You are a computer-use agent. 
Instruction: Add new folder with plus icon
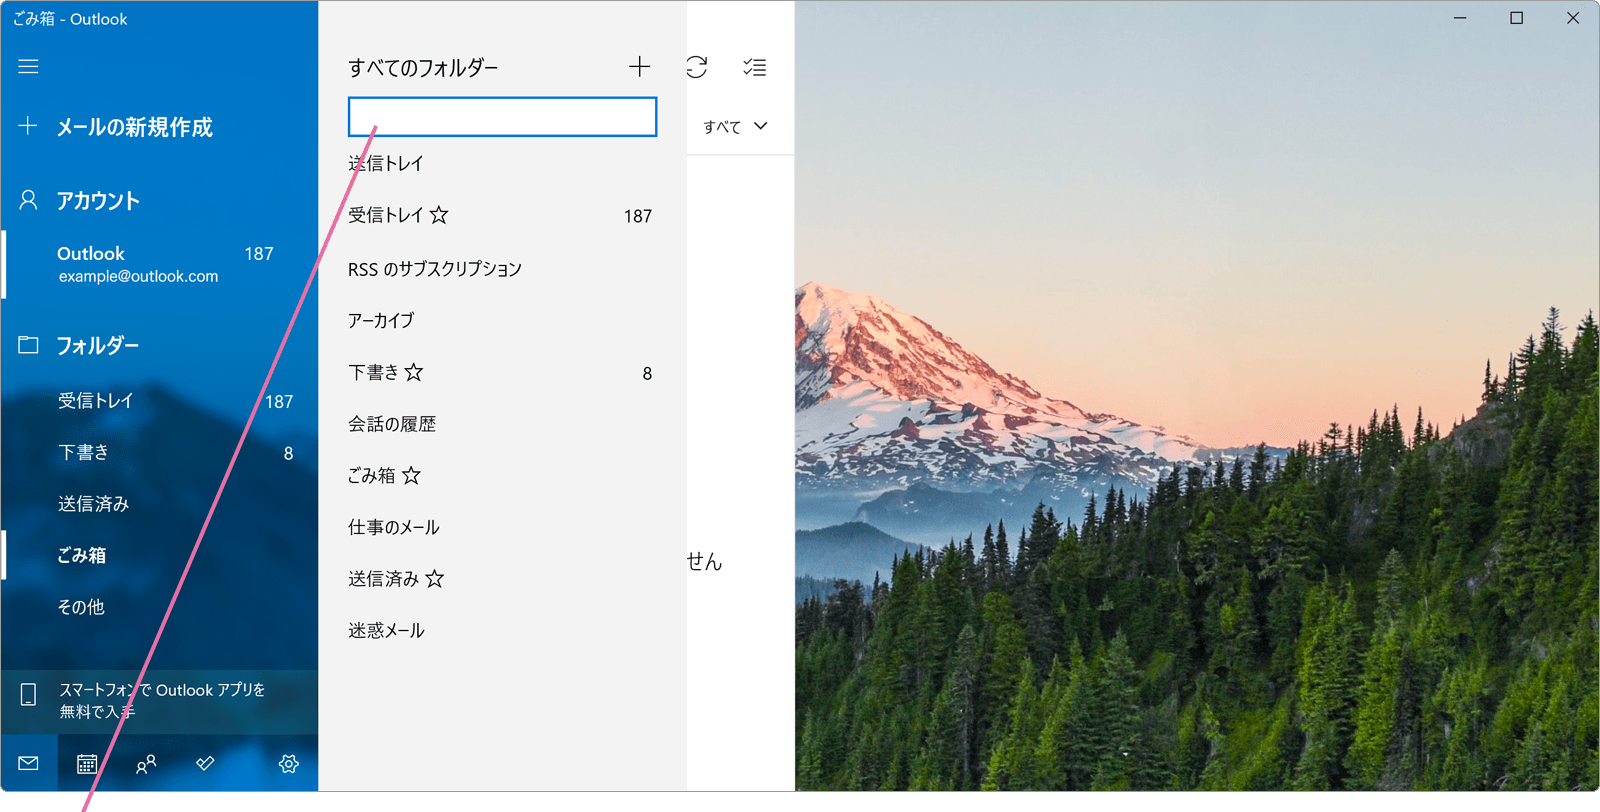click(x=640, y=67)
